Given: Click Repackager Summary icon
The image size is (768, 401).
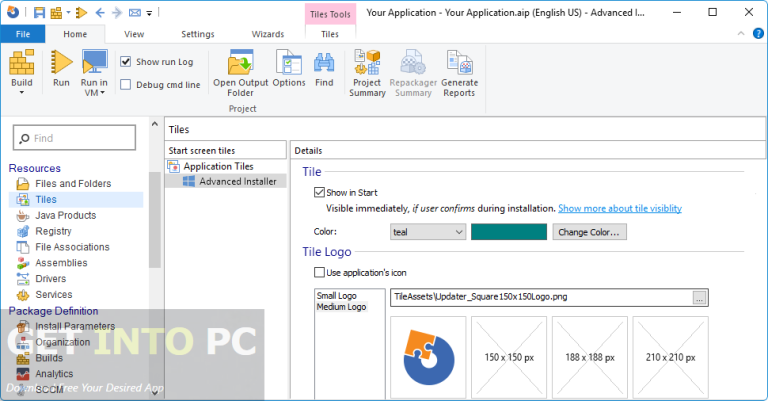Looking at the screenshot, I should pos(413,62).
